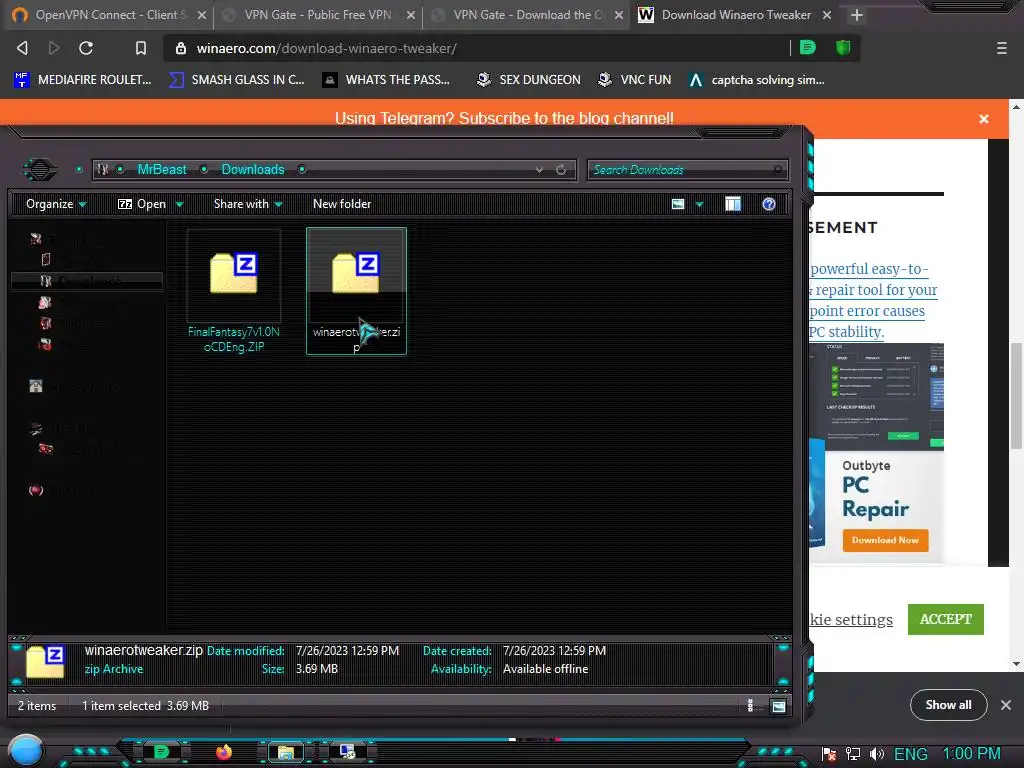The image size is (1024, 768).
Task: Expand the Open button dropdown arrow
Action: 180,204
